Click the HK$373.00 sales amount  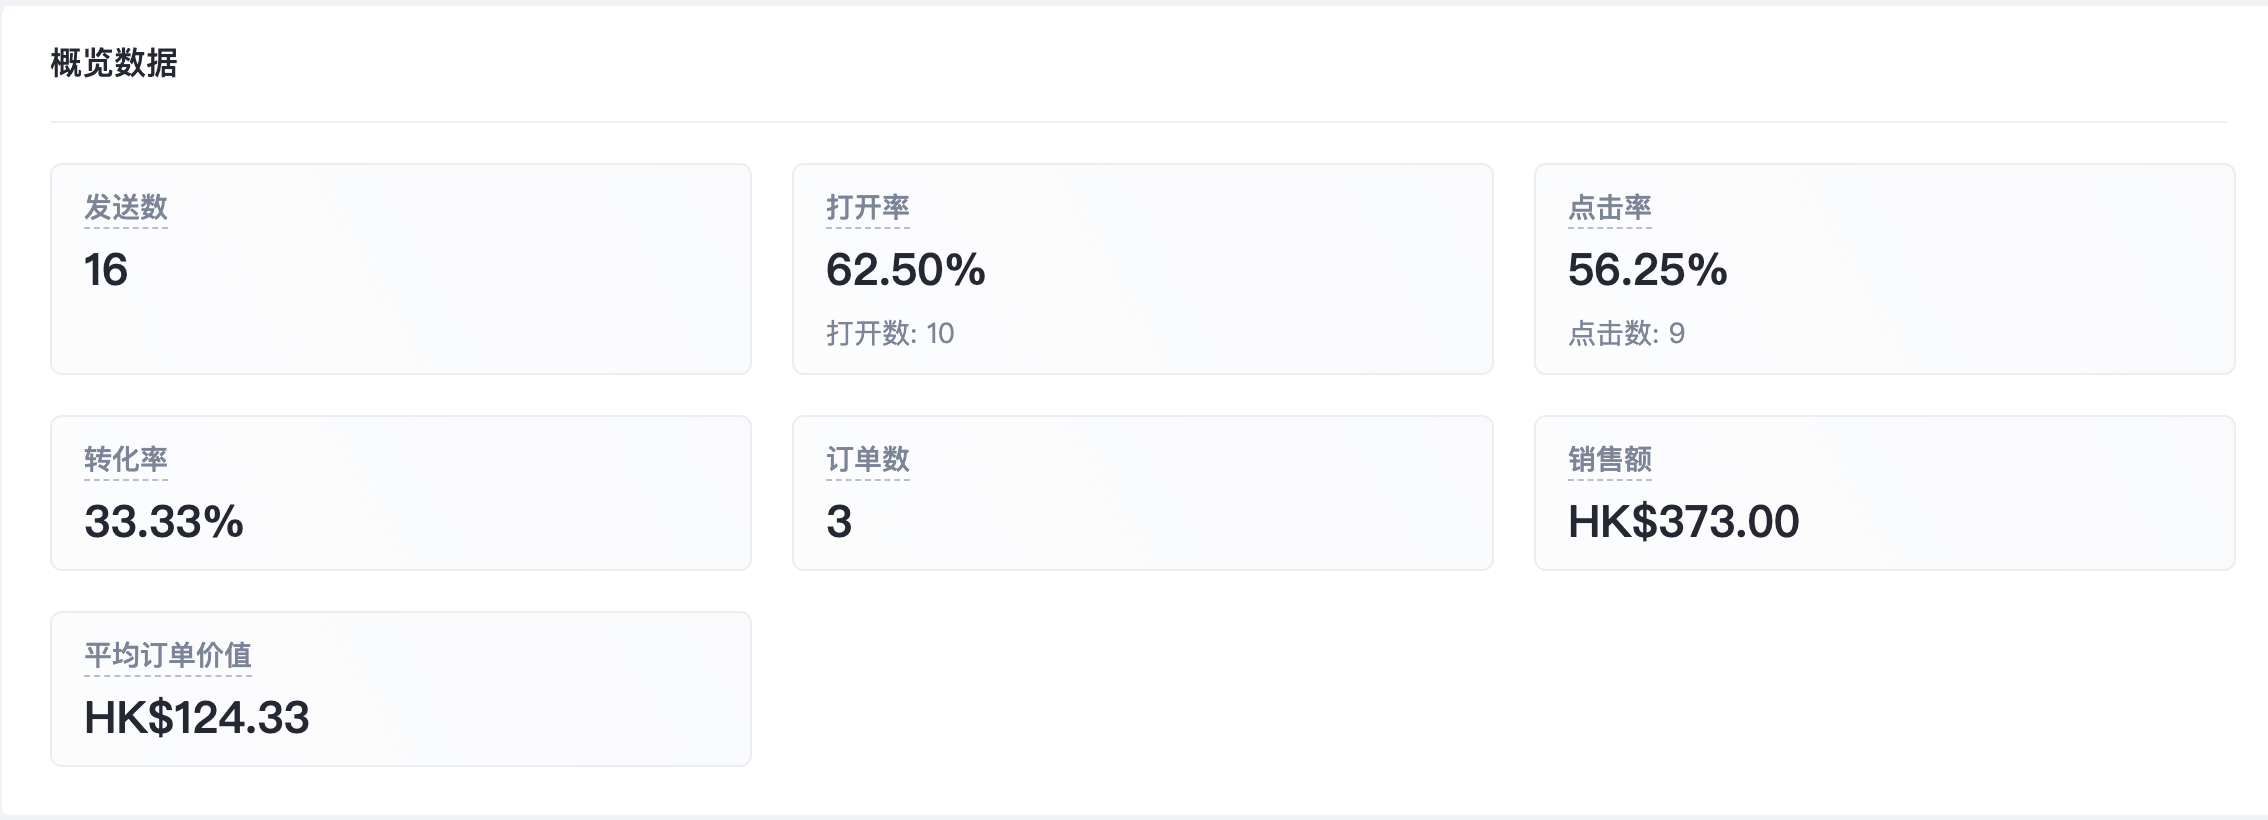tap(1683, 522)
